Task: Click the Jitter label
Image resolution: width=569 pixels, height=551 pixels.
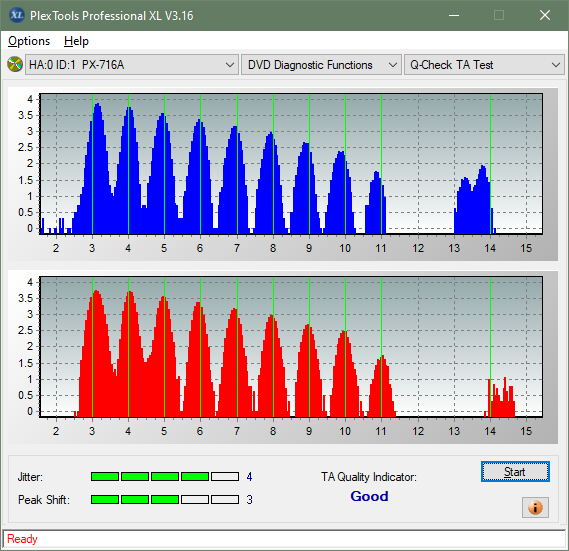Action: click(30, 477)
